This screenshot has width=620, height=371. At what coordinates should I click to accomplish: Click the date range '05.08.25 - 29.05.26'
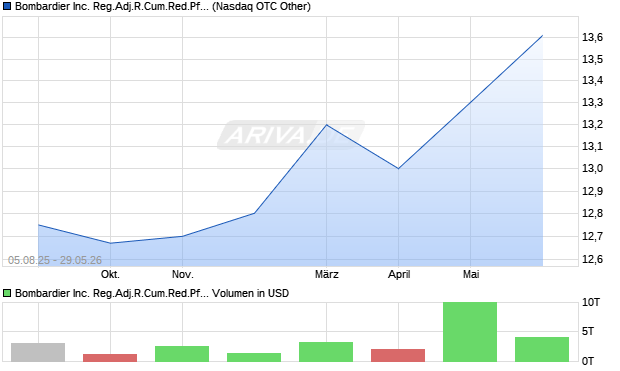[55, 260]
